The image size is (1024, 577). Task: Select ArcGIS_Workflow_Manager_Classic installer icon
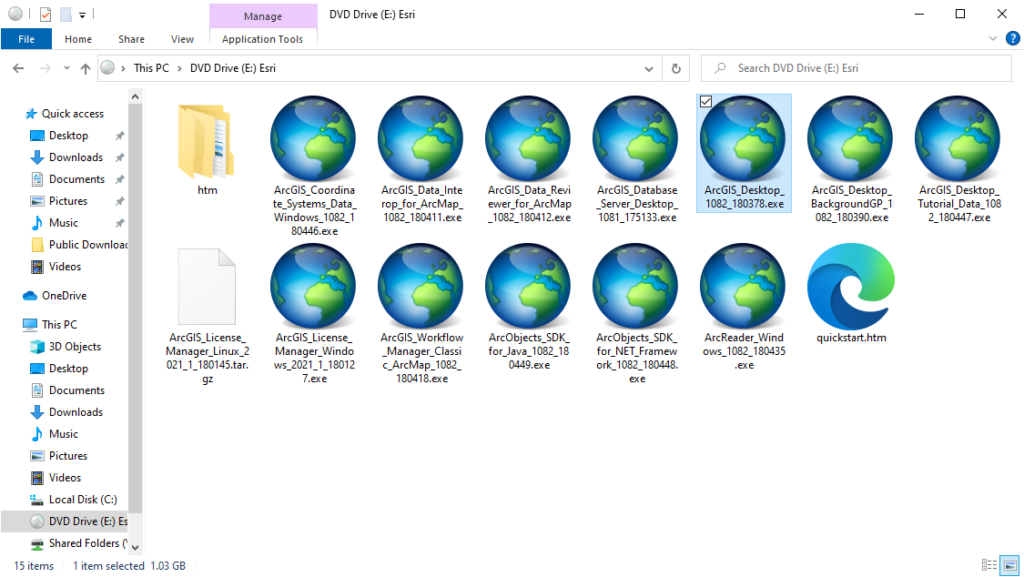click(x=421, y=286)
